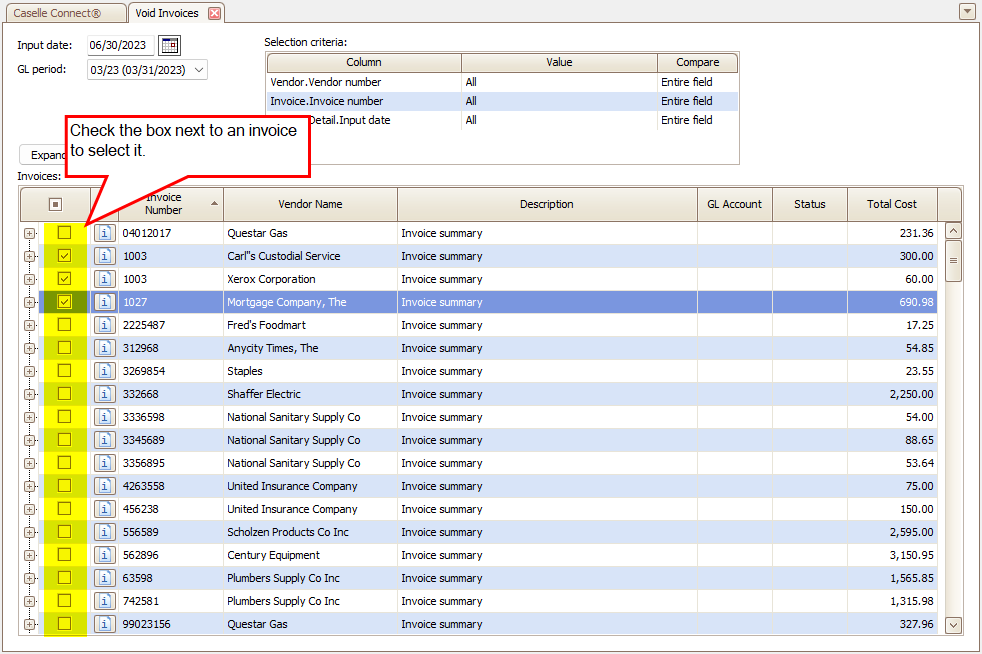The image size is (982, 654).
Task: Toggle the select-all checkbox in grid header
Action: point(55,204)
